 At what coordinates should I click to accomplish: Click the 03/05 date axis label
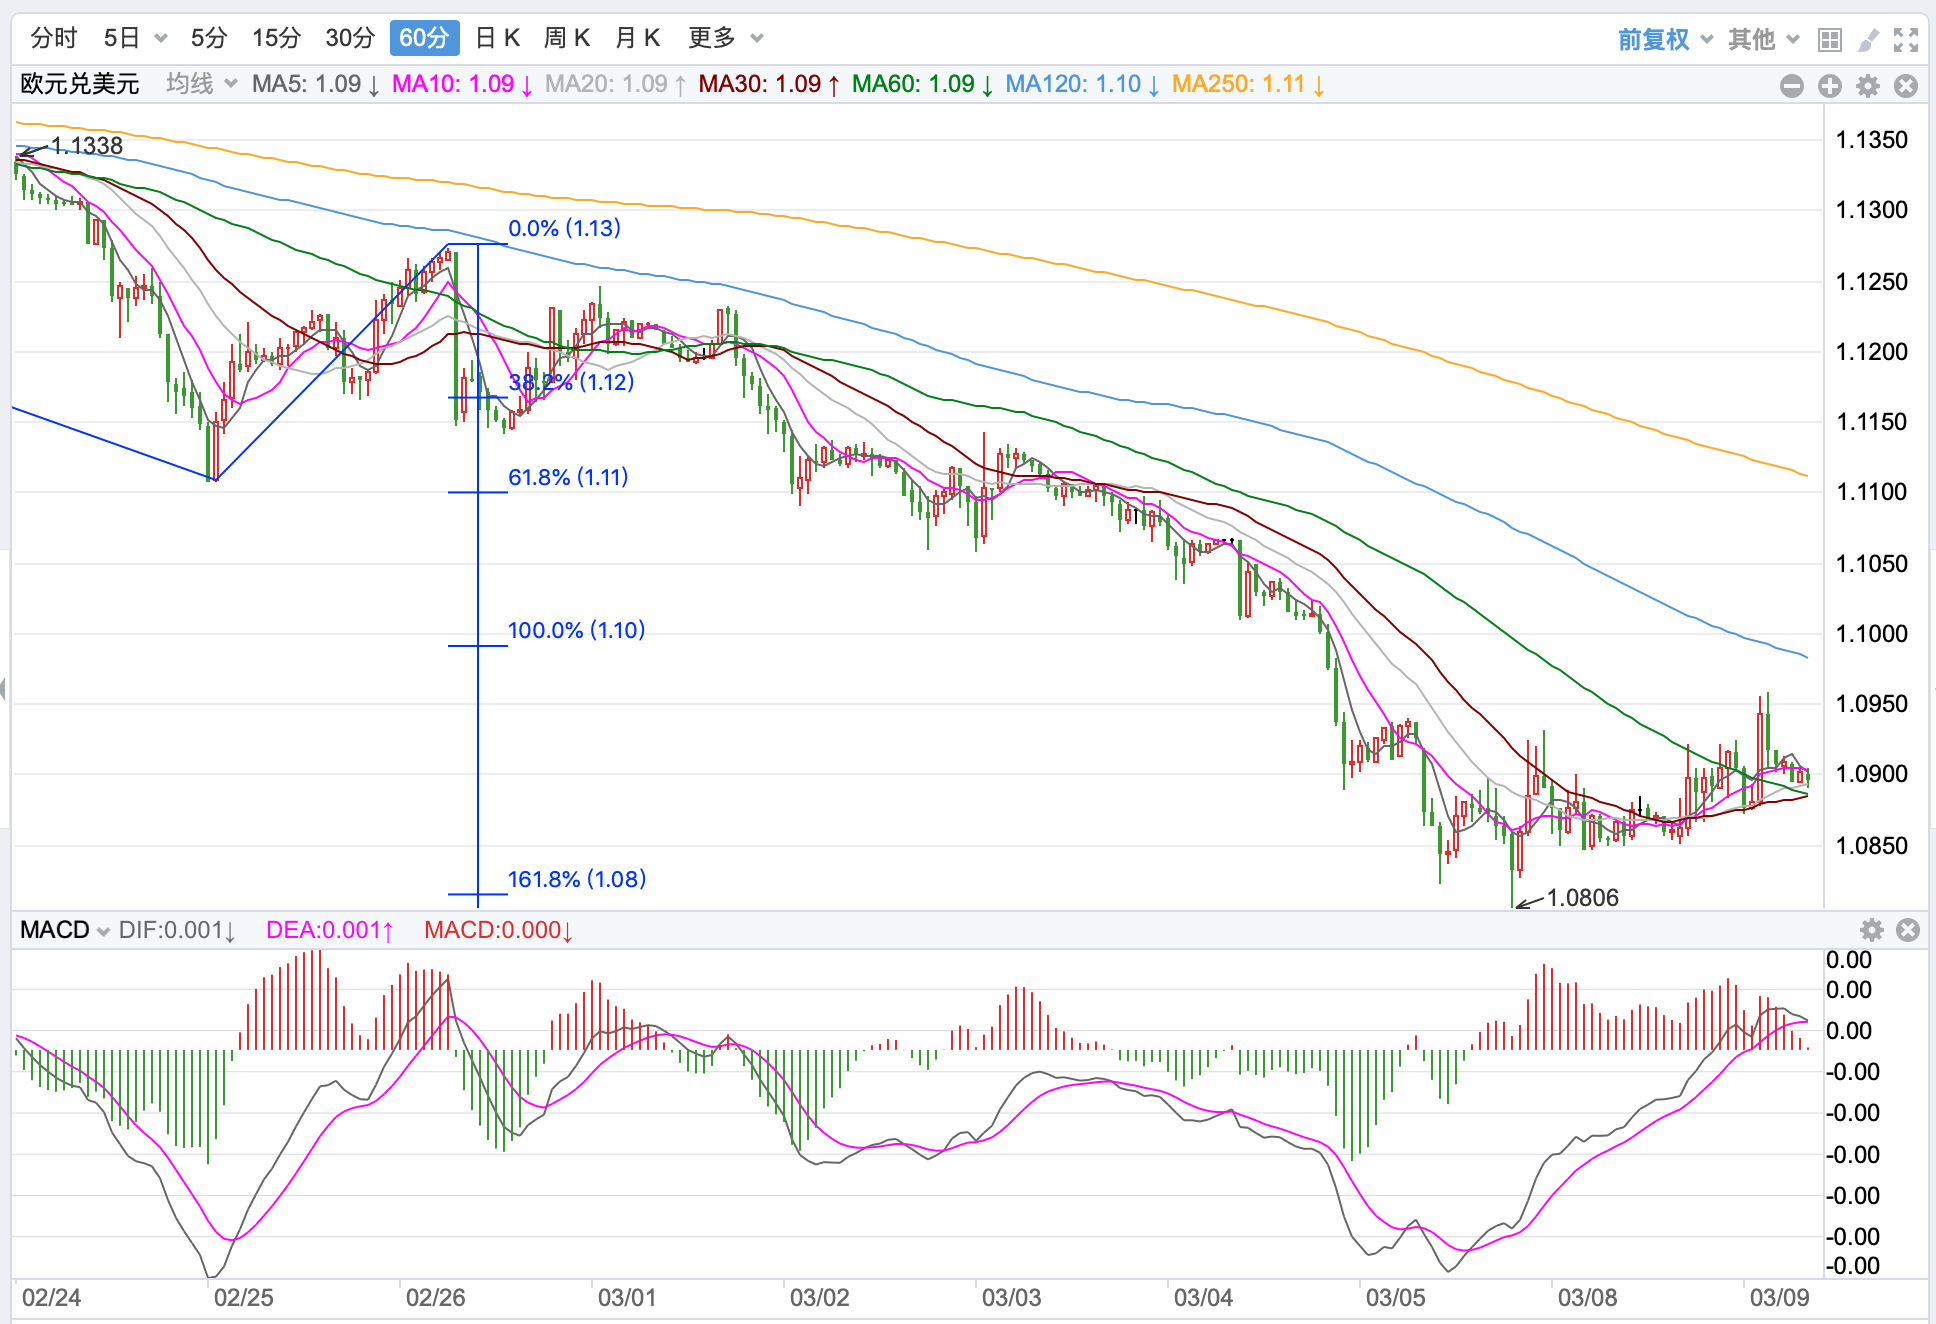coord(1395,1298)
